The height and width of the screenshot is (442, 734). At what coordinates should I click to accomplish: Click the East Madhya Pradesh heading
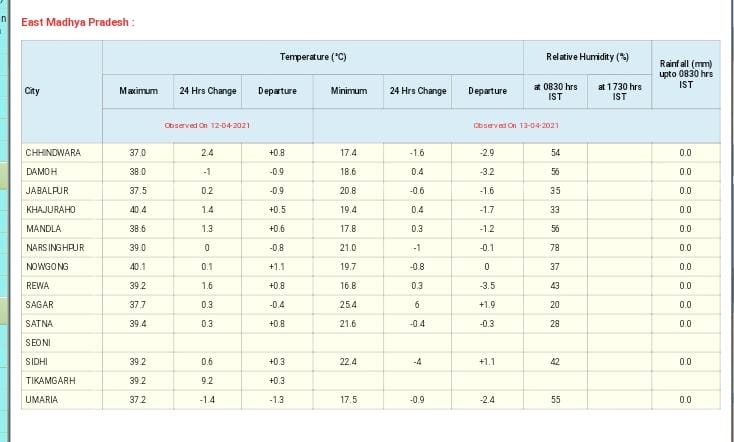click(77, 22)
